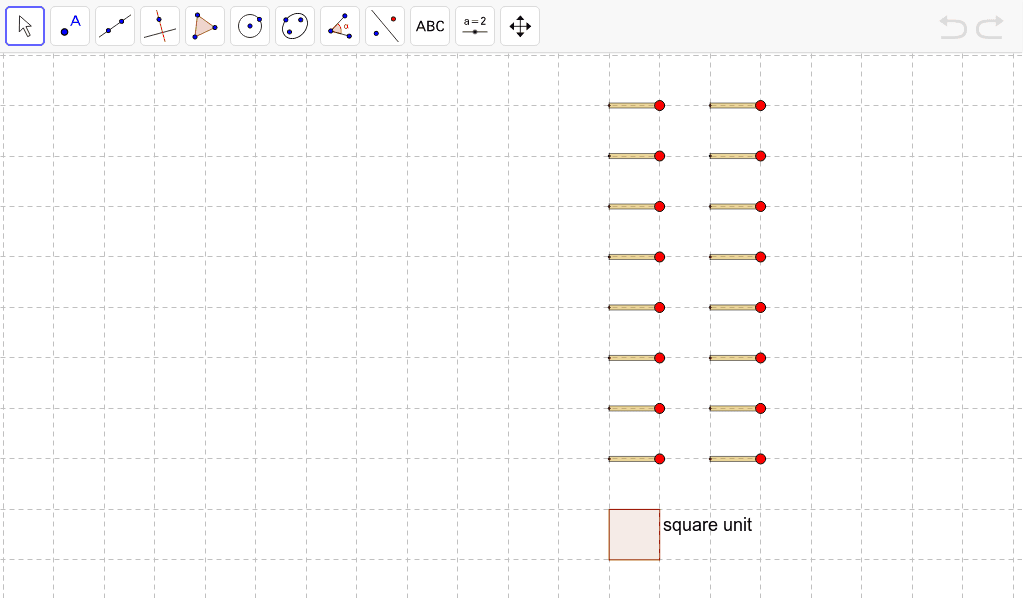This screenshot has width=1024, height=600.
Task: Click the 'square unit' text label
Action: point(707,525)
